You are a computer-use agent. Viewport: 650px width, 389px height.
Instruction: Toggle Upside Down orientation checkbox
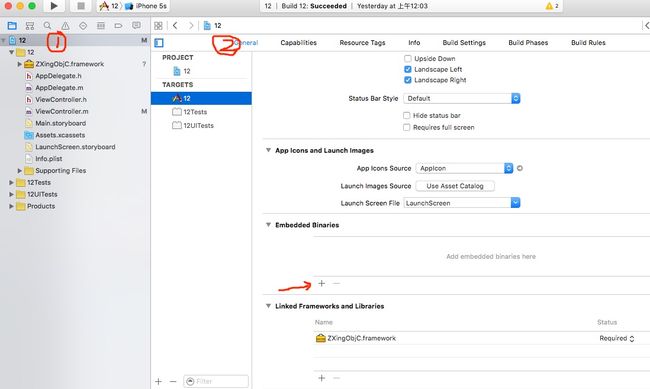[x=407, y=58]
